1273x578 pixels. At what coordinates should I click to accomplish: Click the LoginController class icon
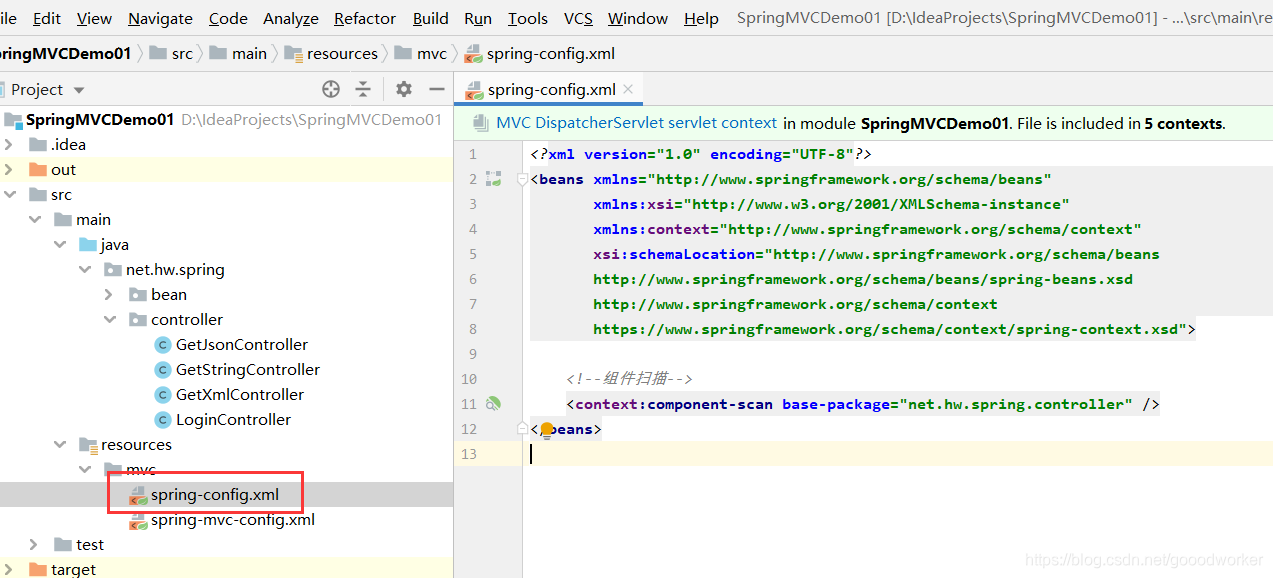tap(162, 419)
